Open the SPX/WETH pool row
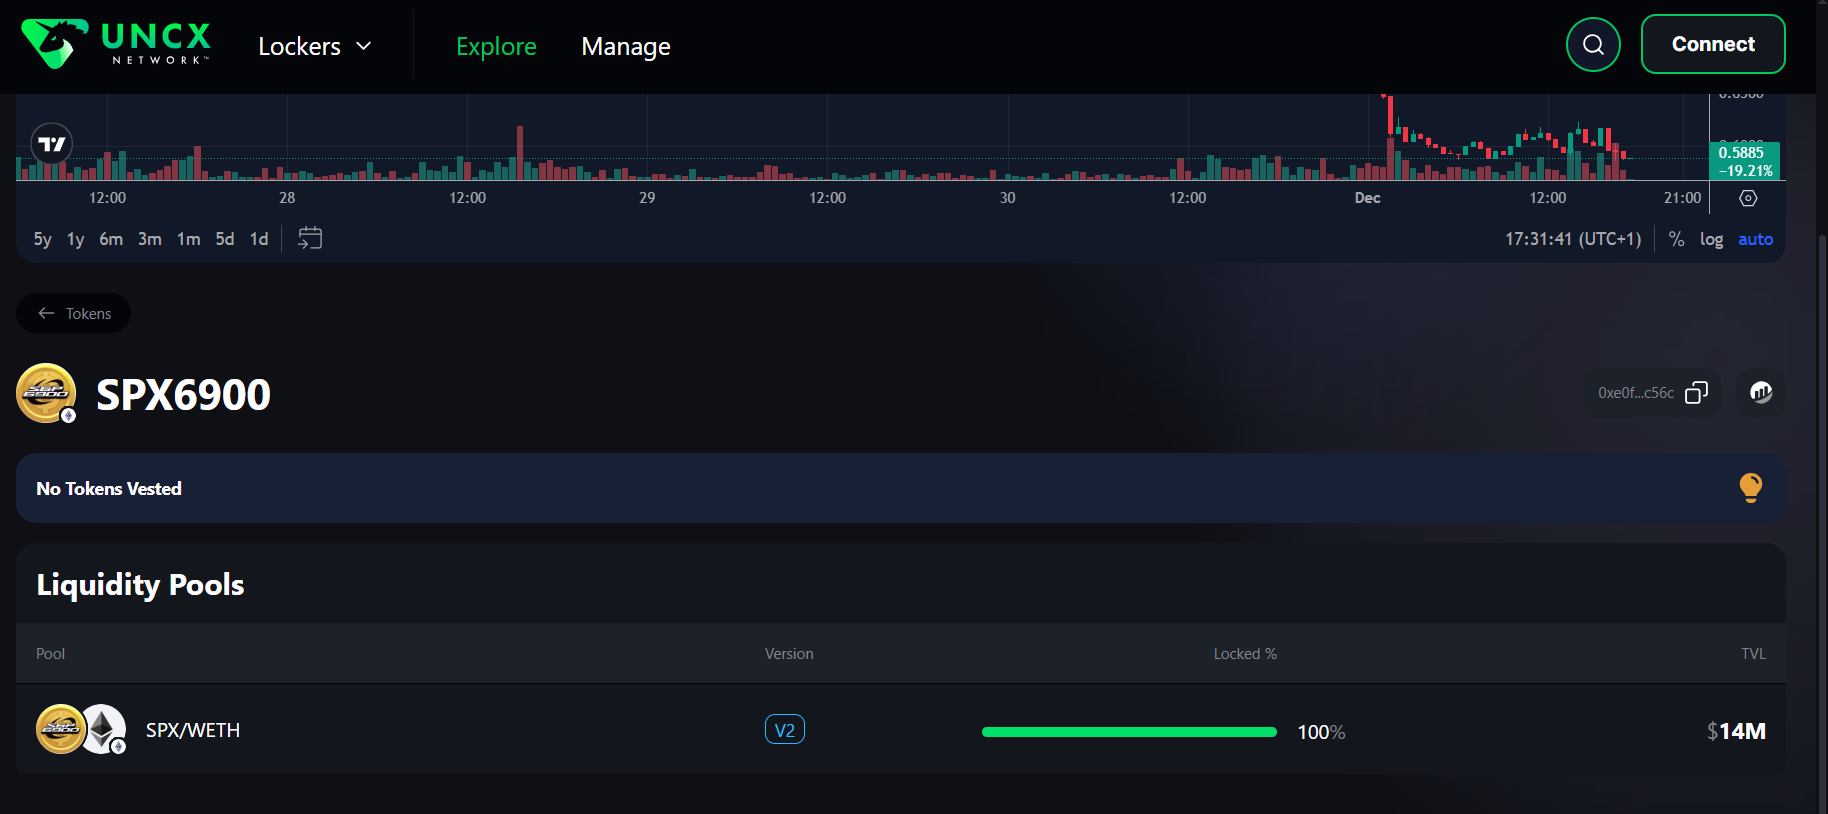1828x814 pixels. (901, 729)
